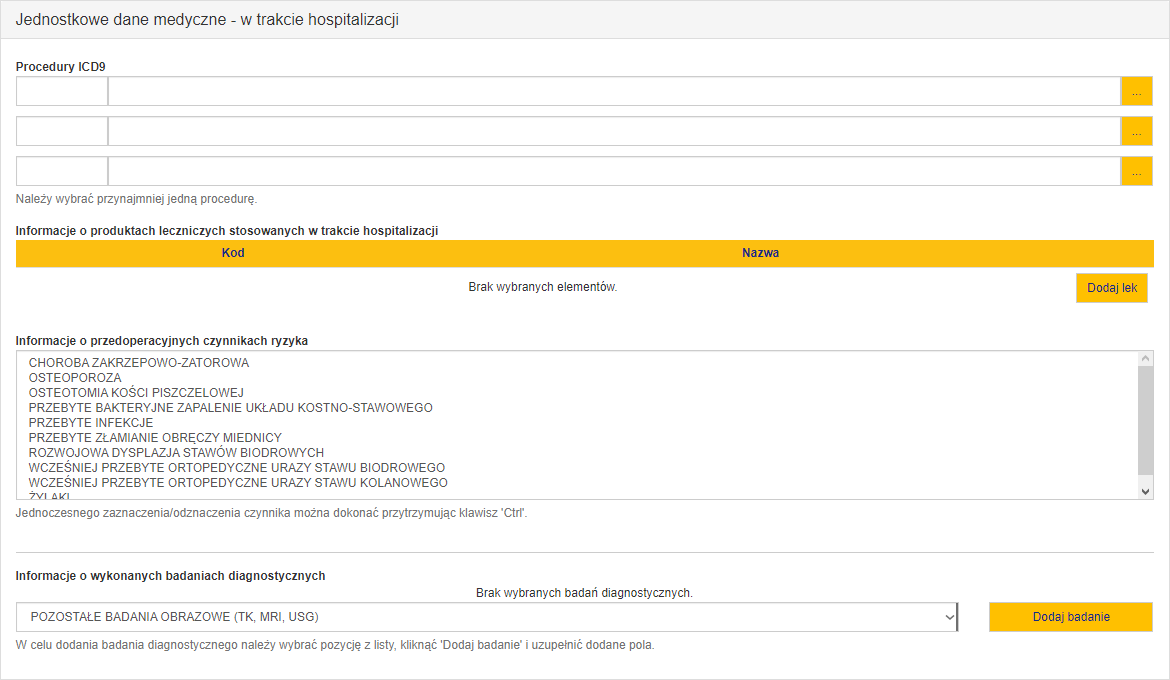Choose 'OSTEOTOMIA KOŚCI PISZCZELOWEJ' risk factor
Image resolution: width=1170 pixels, height=680 pixels.
[136, 393]
